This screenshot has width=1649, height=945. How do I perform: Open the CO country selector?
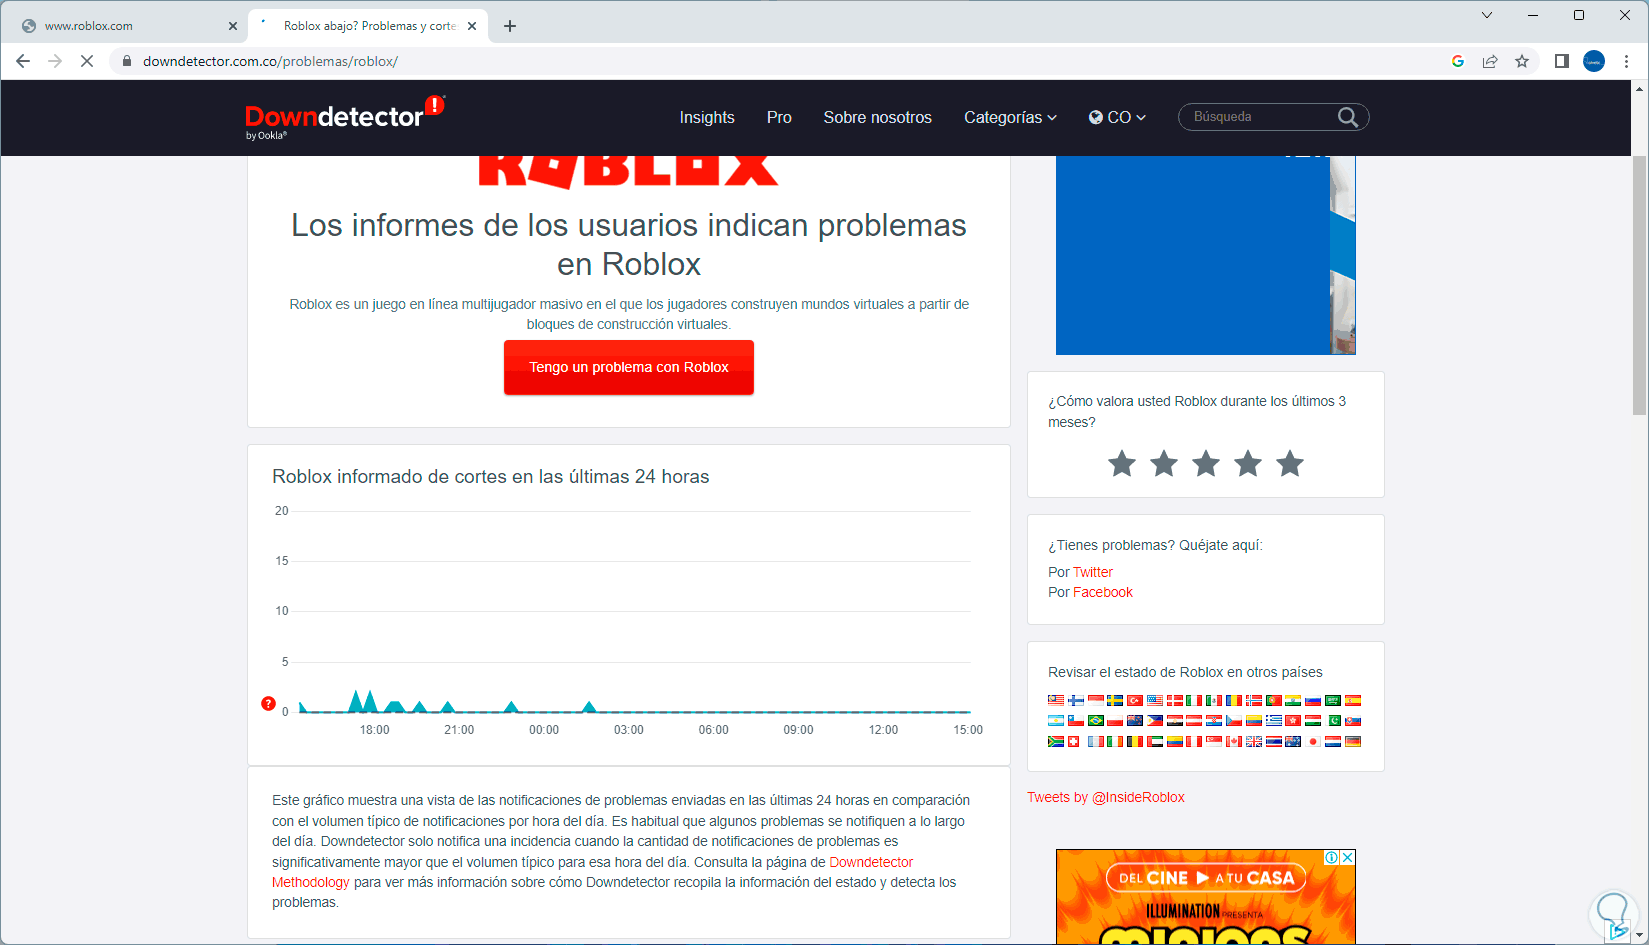point(1117,117)
